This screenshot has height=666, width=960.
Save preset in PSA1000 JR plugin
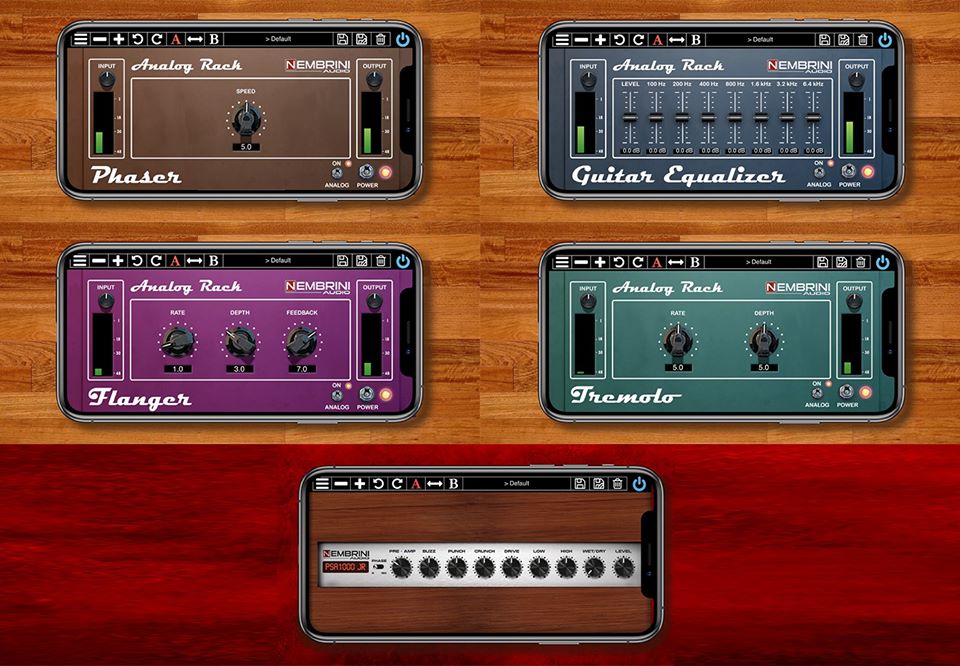coord(580,484)
